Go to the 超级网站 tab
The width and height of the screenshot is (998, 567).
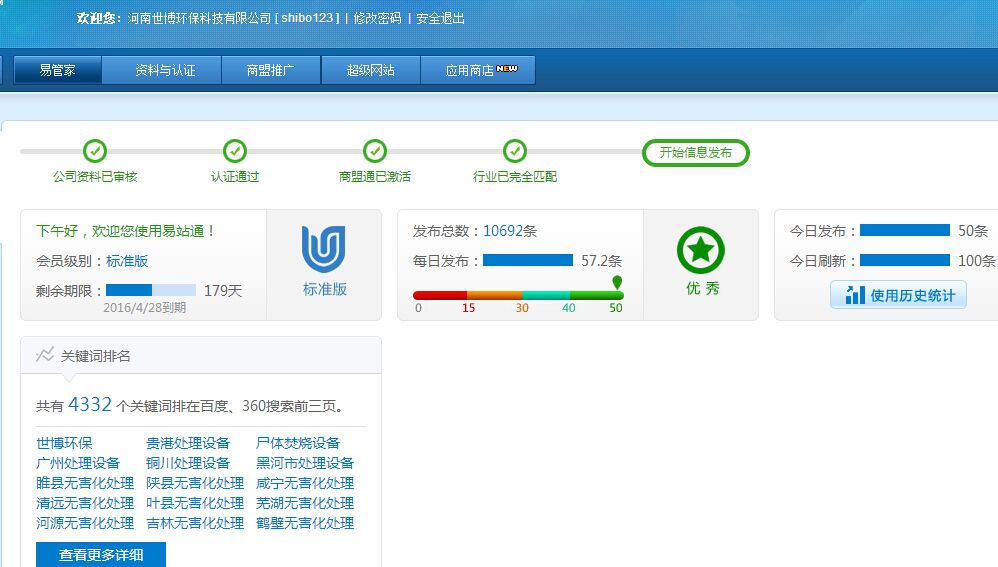click(370, 70)
